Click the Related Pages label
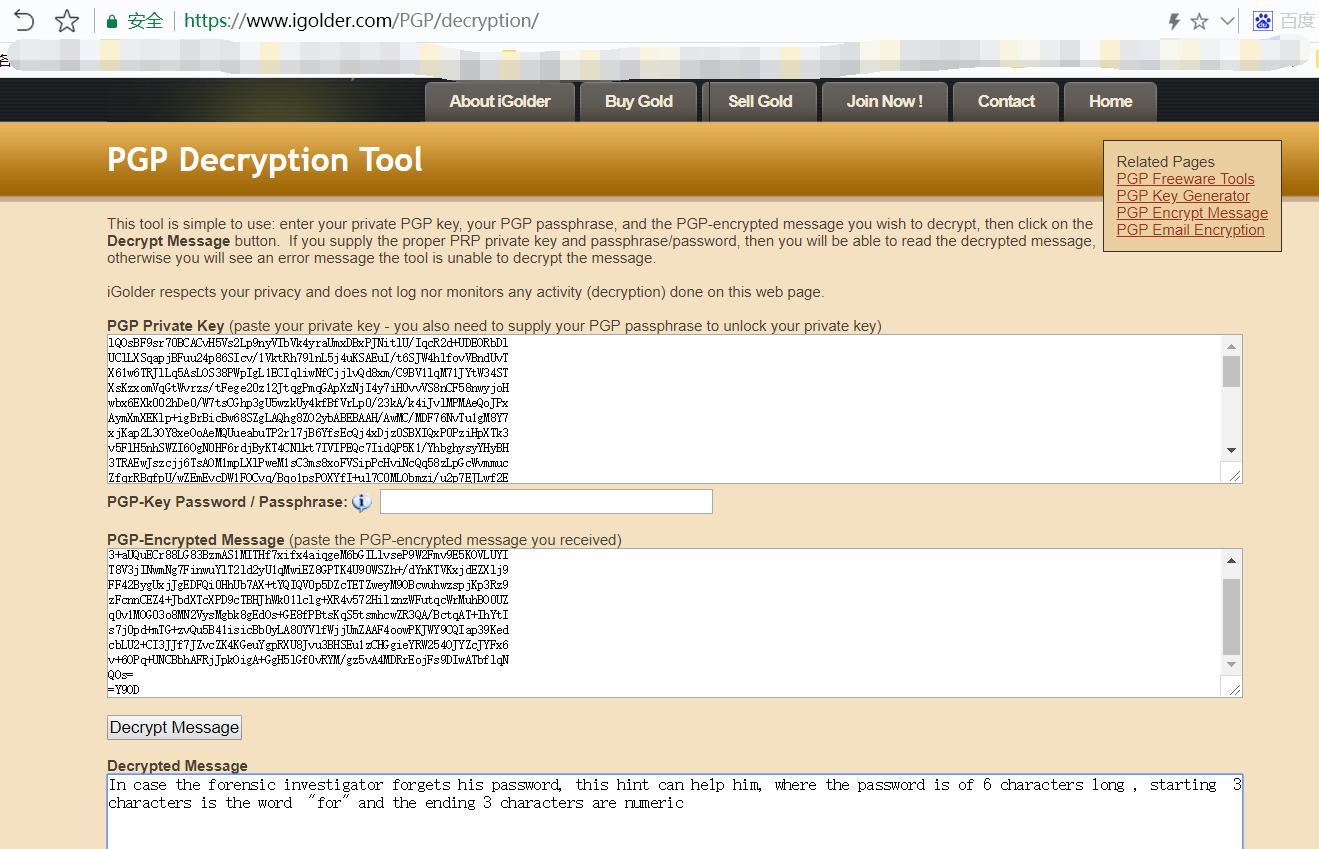Image resolution: width=1319 pixels, height=849 pixels. [1165, 162]
